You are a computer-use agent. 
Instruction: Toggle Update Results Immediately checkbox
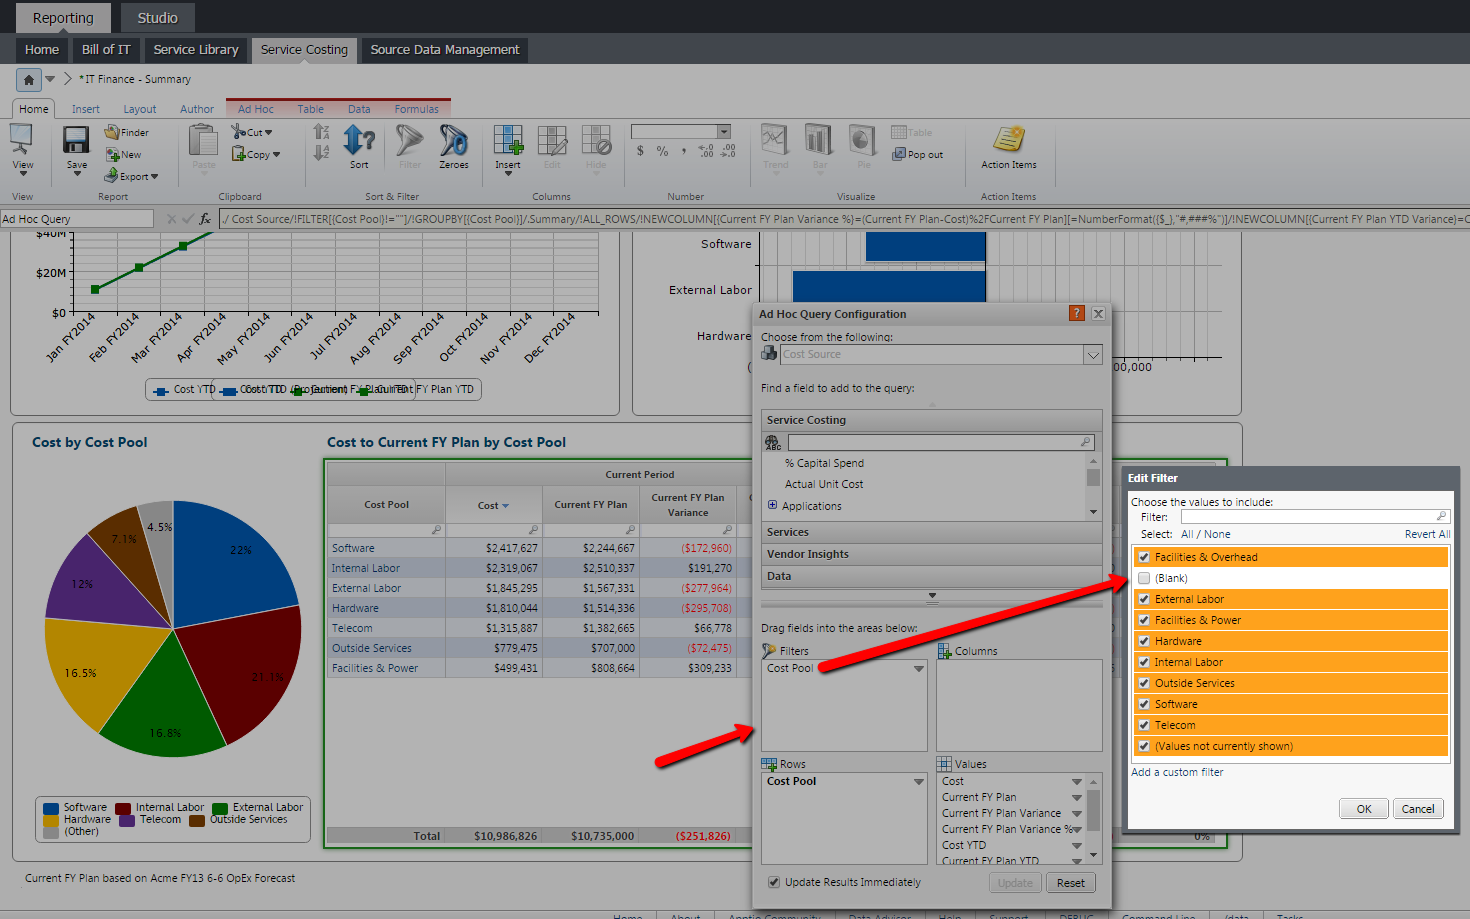point(774,882)
